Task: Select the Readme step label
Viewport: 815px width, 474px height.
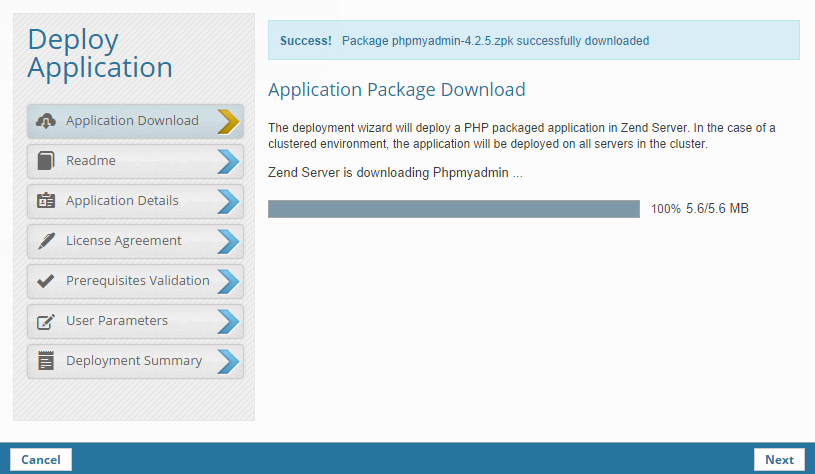Action: pos(91,161)
